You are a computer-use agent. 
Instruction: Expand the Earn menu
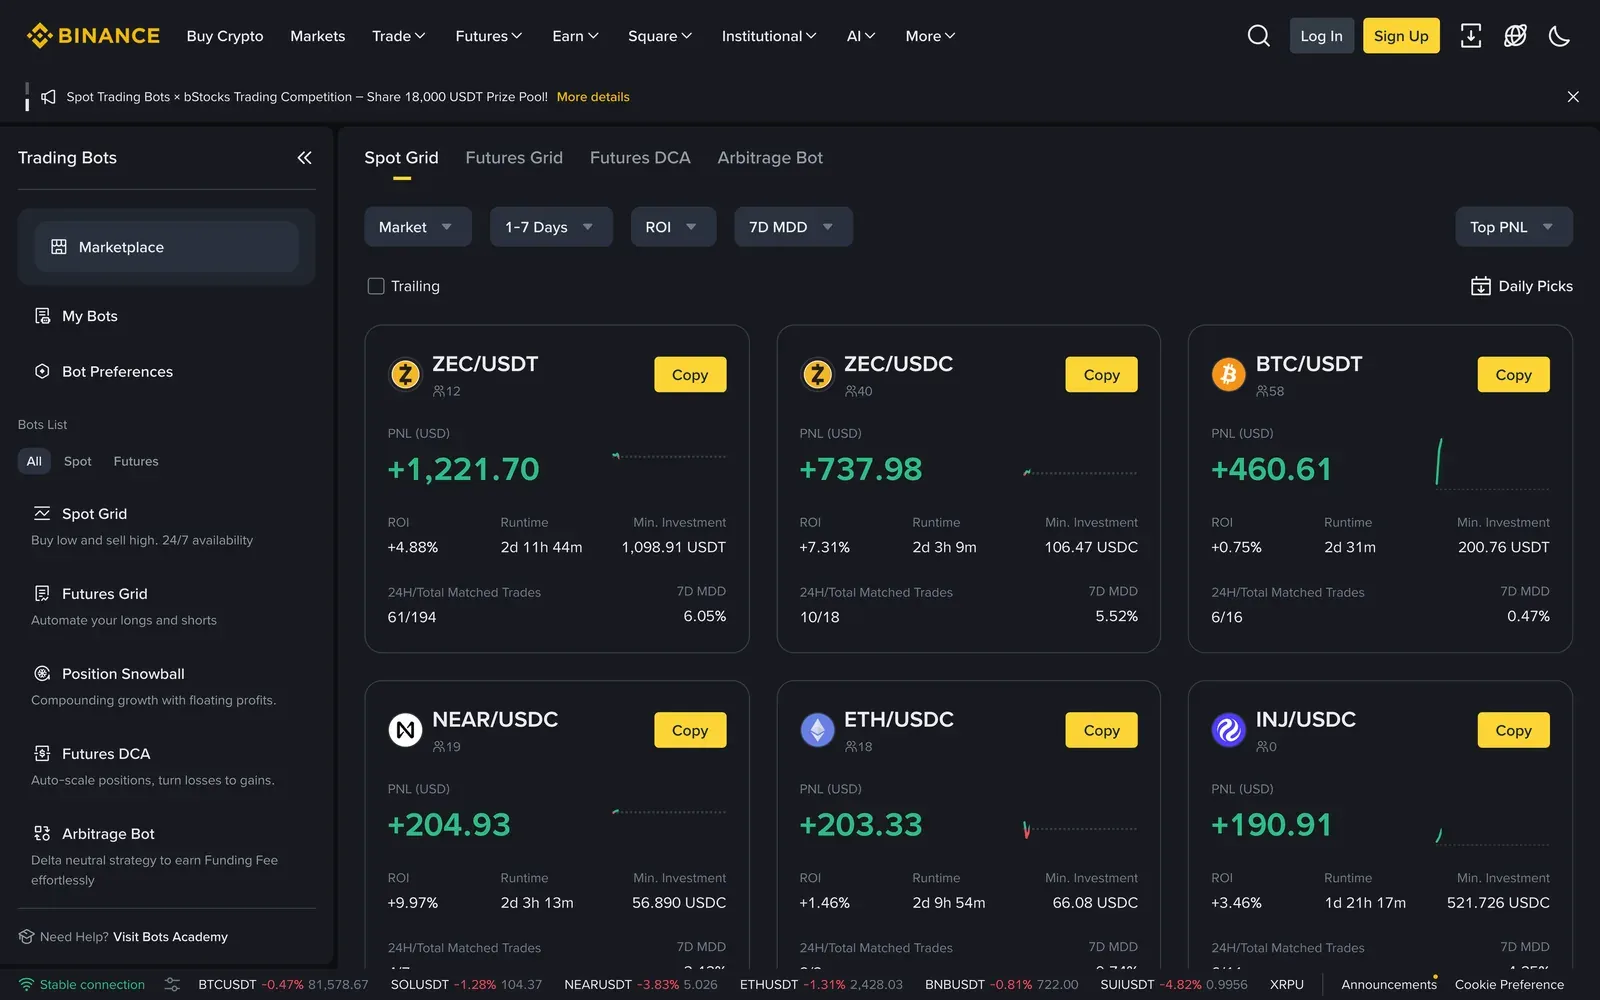(575, 36)
